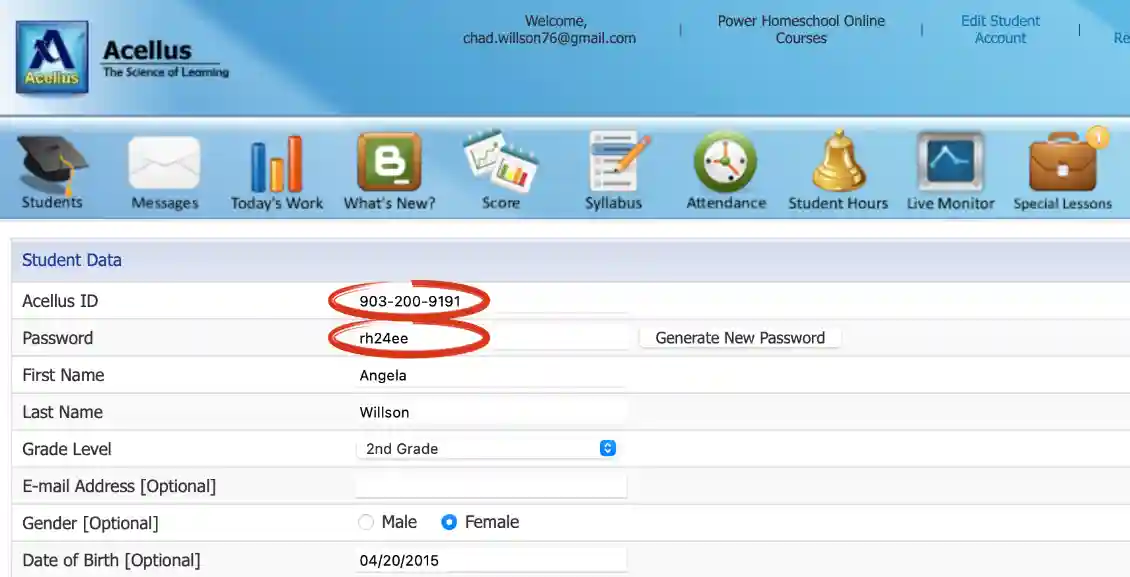This screenshot has width=1130, height=577.
Task: Click the Date of Birth field
Action: (491, 560)
